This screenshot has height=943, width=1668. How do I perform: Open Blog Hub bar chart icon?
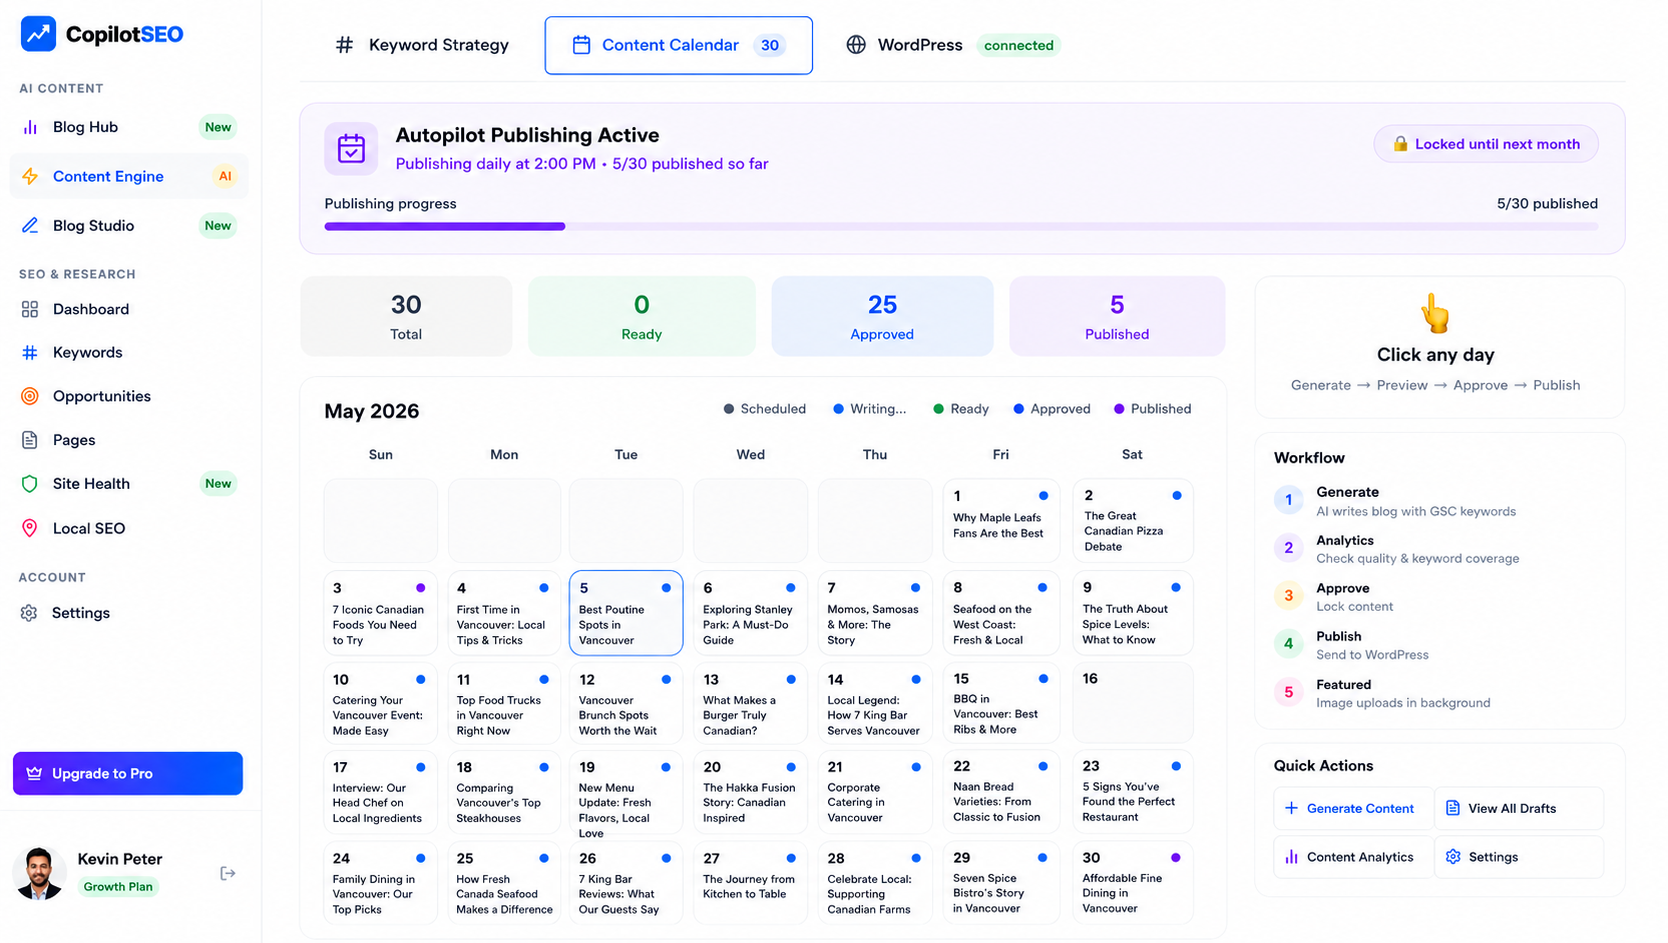coord(30,127)
